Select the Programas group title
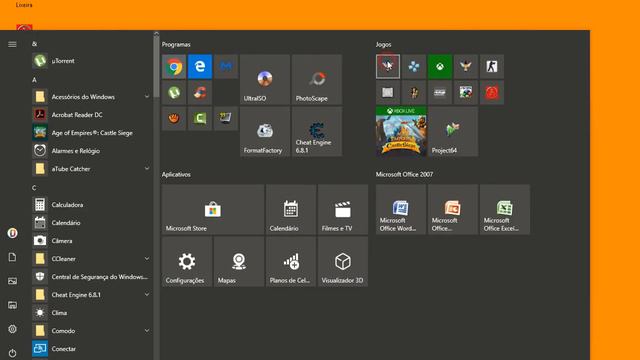640x360 pixels. [x=176, y=44]
